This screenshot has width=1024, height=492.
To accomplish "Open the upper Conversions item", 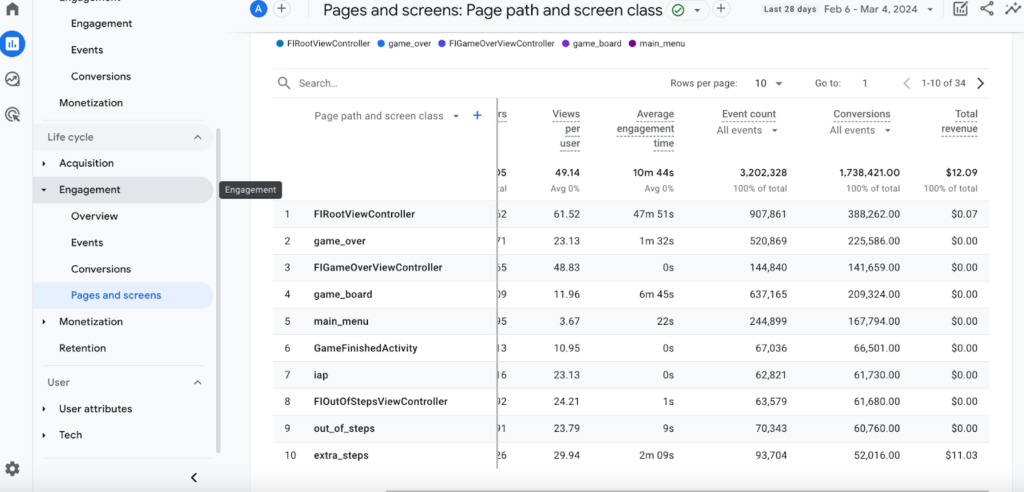I will [x=101, y=76].
